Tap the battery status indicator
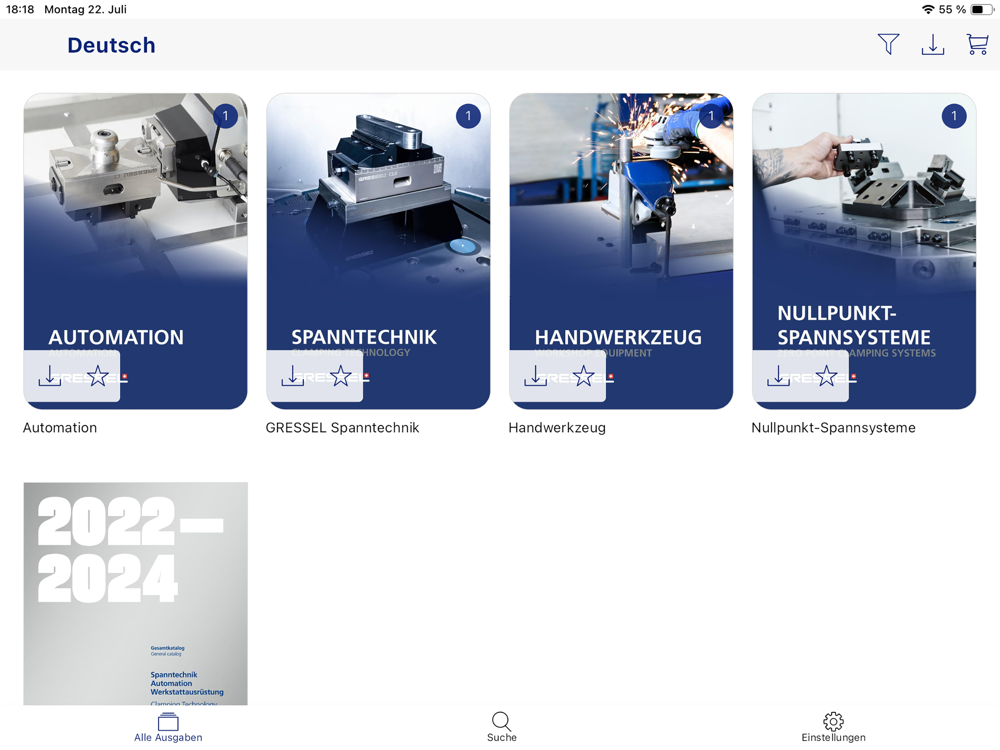The image size is (1000, 750). click(x=981, y=9)
